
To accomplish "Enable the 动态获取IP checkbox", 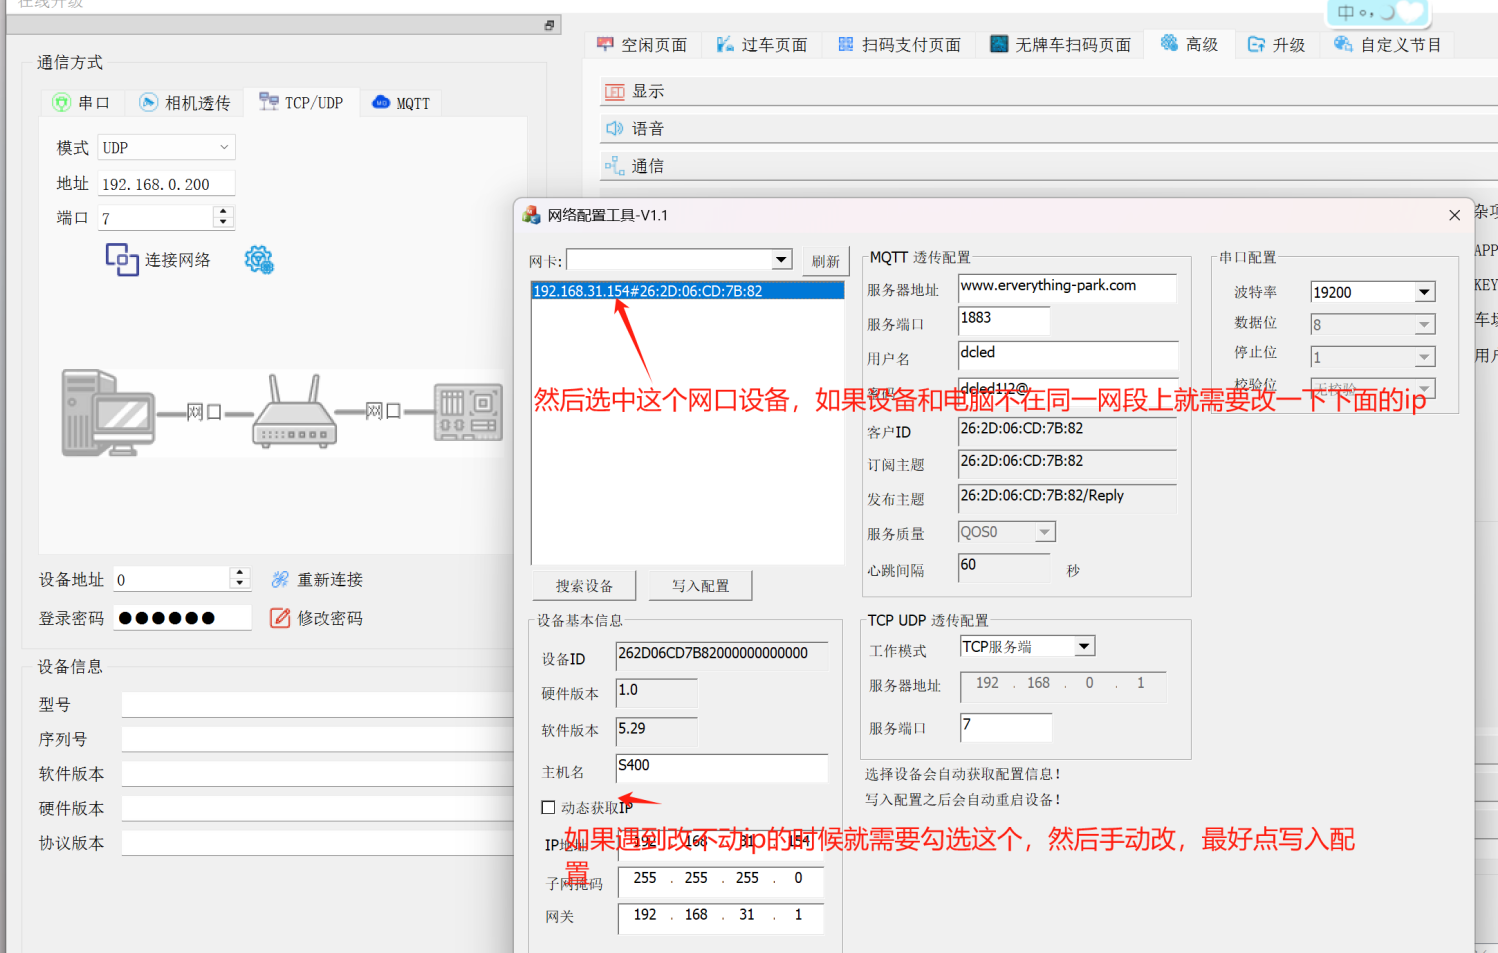I will tap(548, 807).
